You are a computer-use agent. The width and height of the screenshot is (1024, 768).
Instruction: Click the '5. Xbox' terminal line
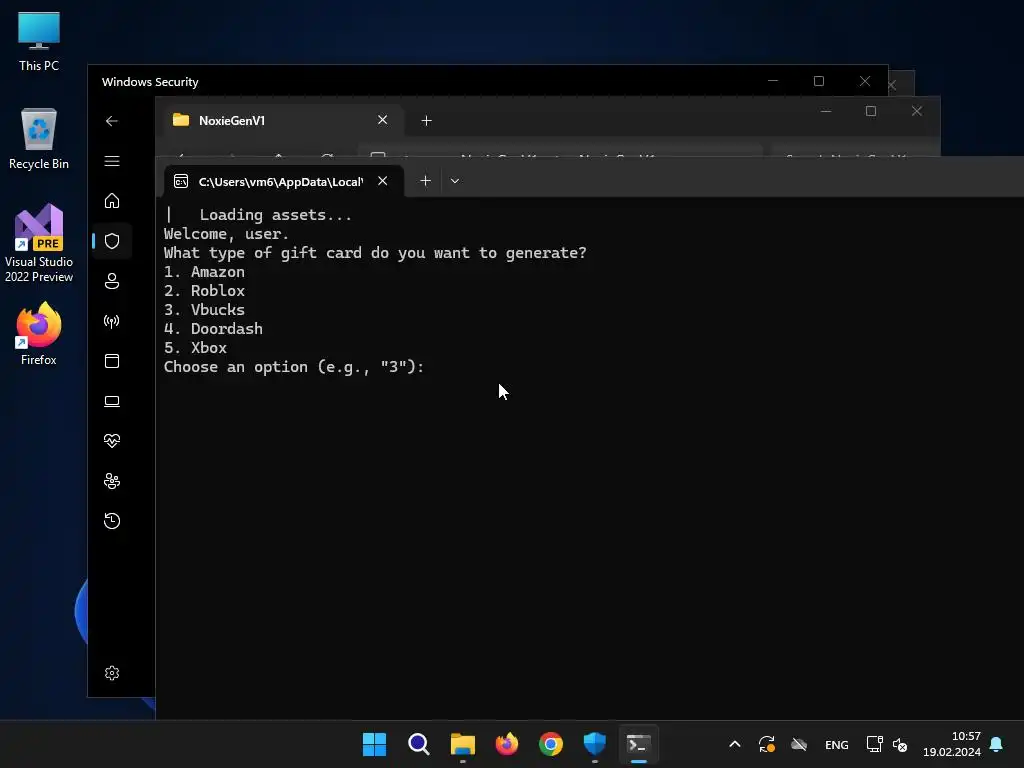point(195,347)
